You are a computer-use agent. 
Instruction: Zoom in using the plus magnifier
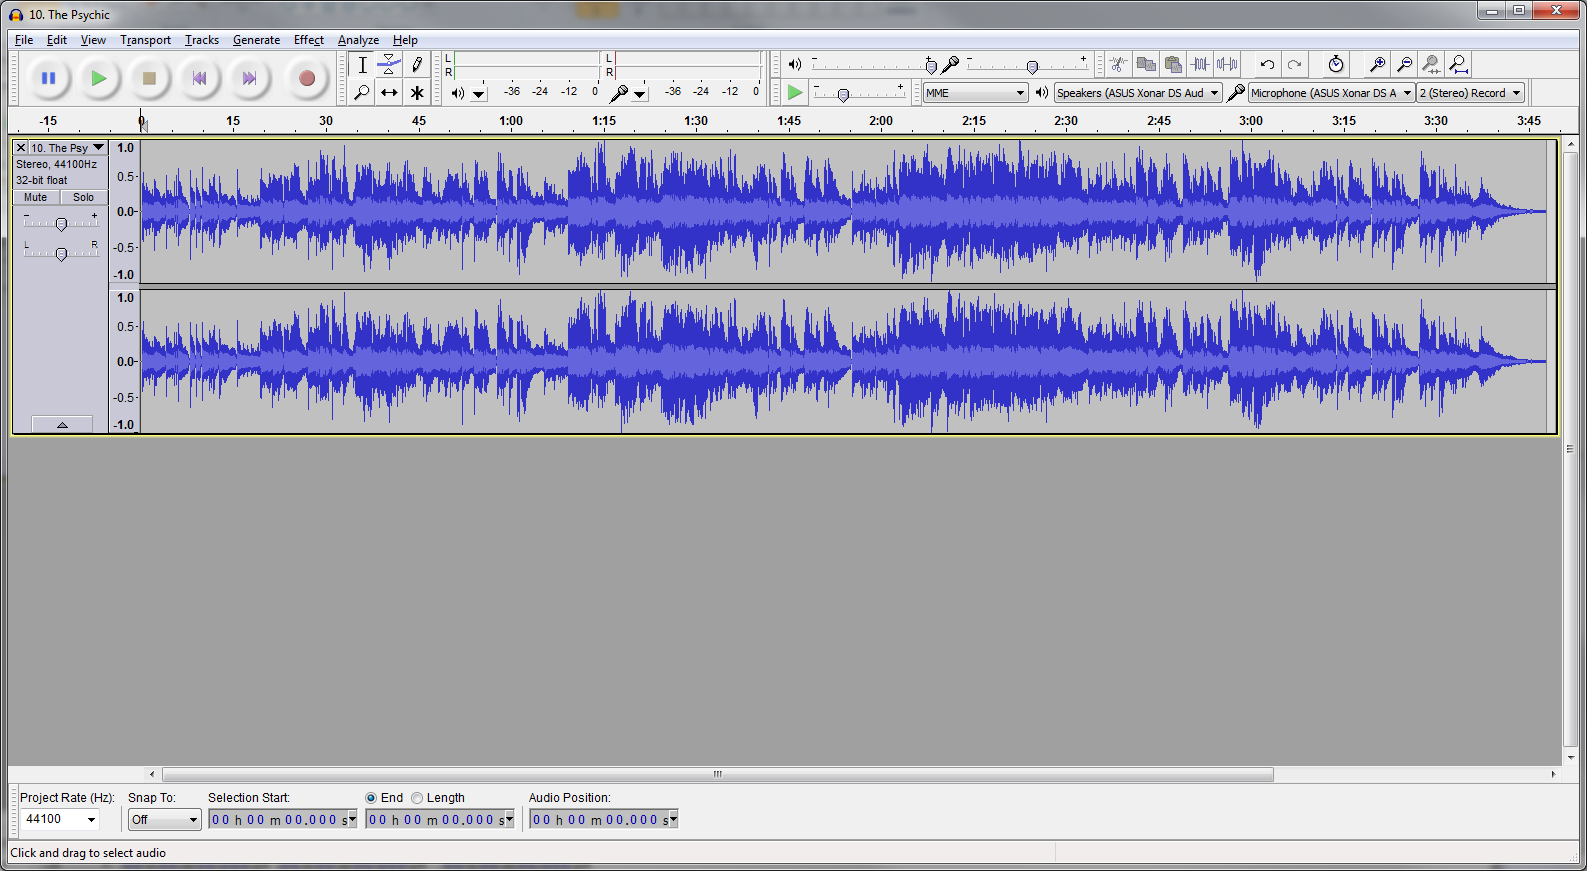click(1377, 64)
